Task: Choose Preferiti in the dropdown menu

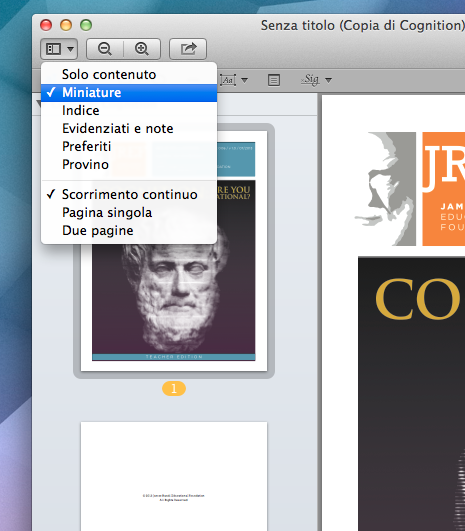Action: click(129, 146)
